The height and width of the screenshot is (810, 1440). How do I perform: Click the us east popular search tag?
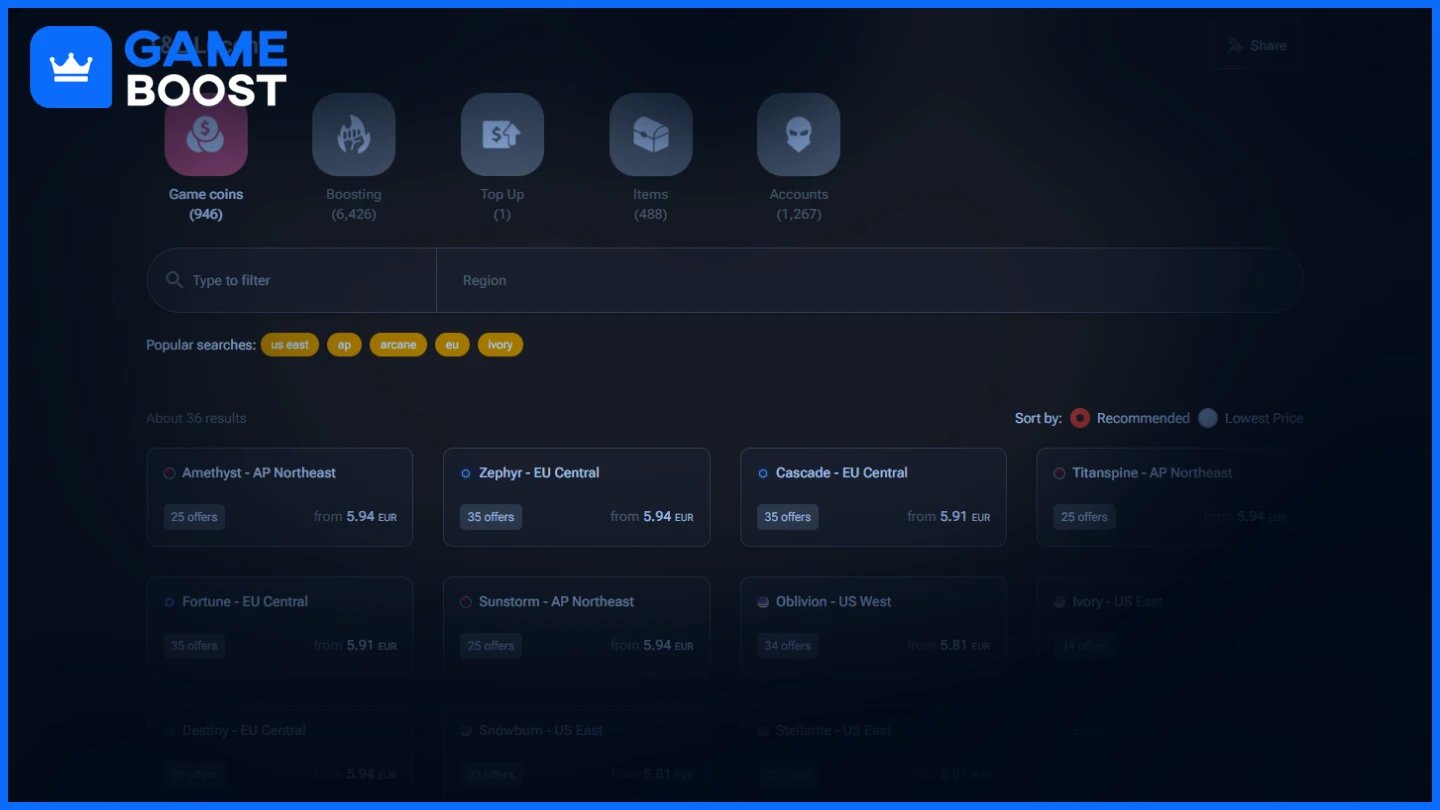[x=290, y=345]
